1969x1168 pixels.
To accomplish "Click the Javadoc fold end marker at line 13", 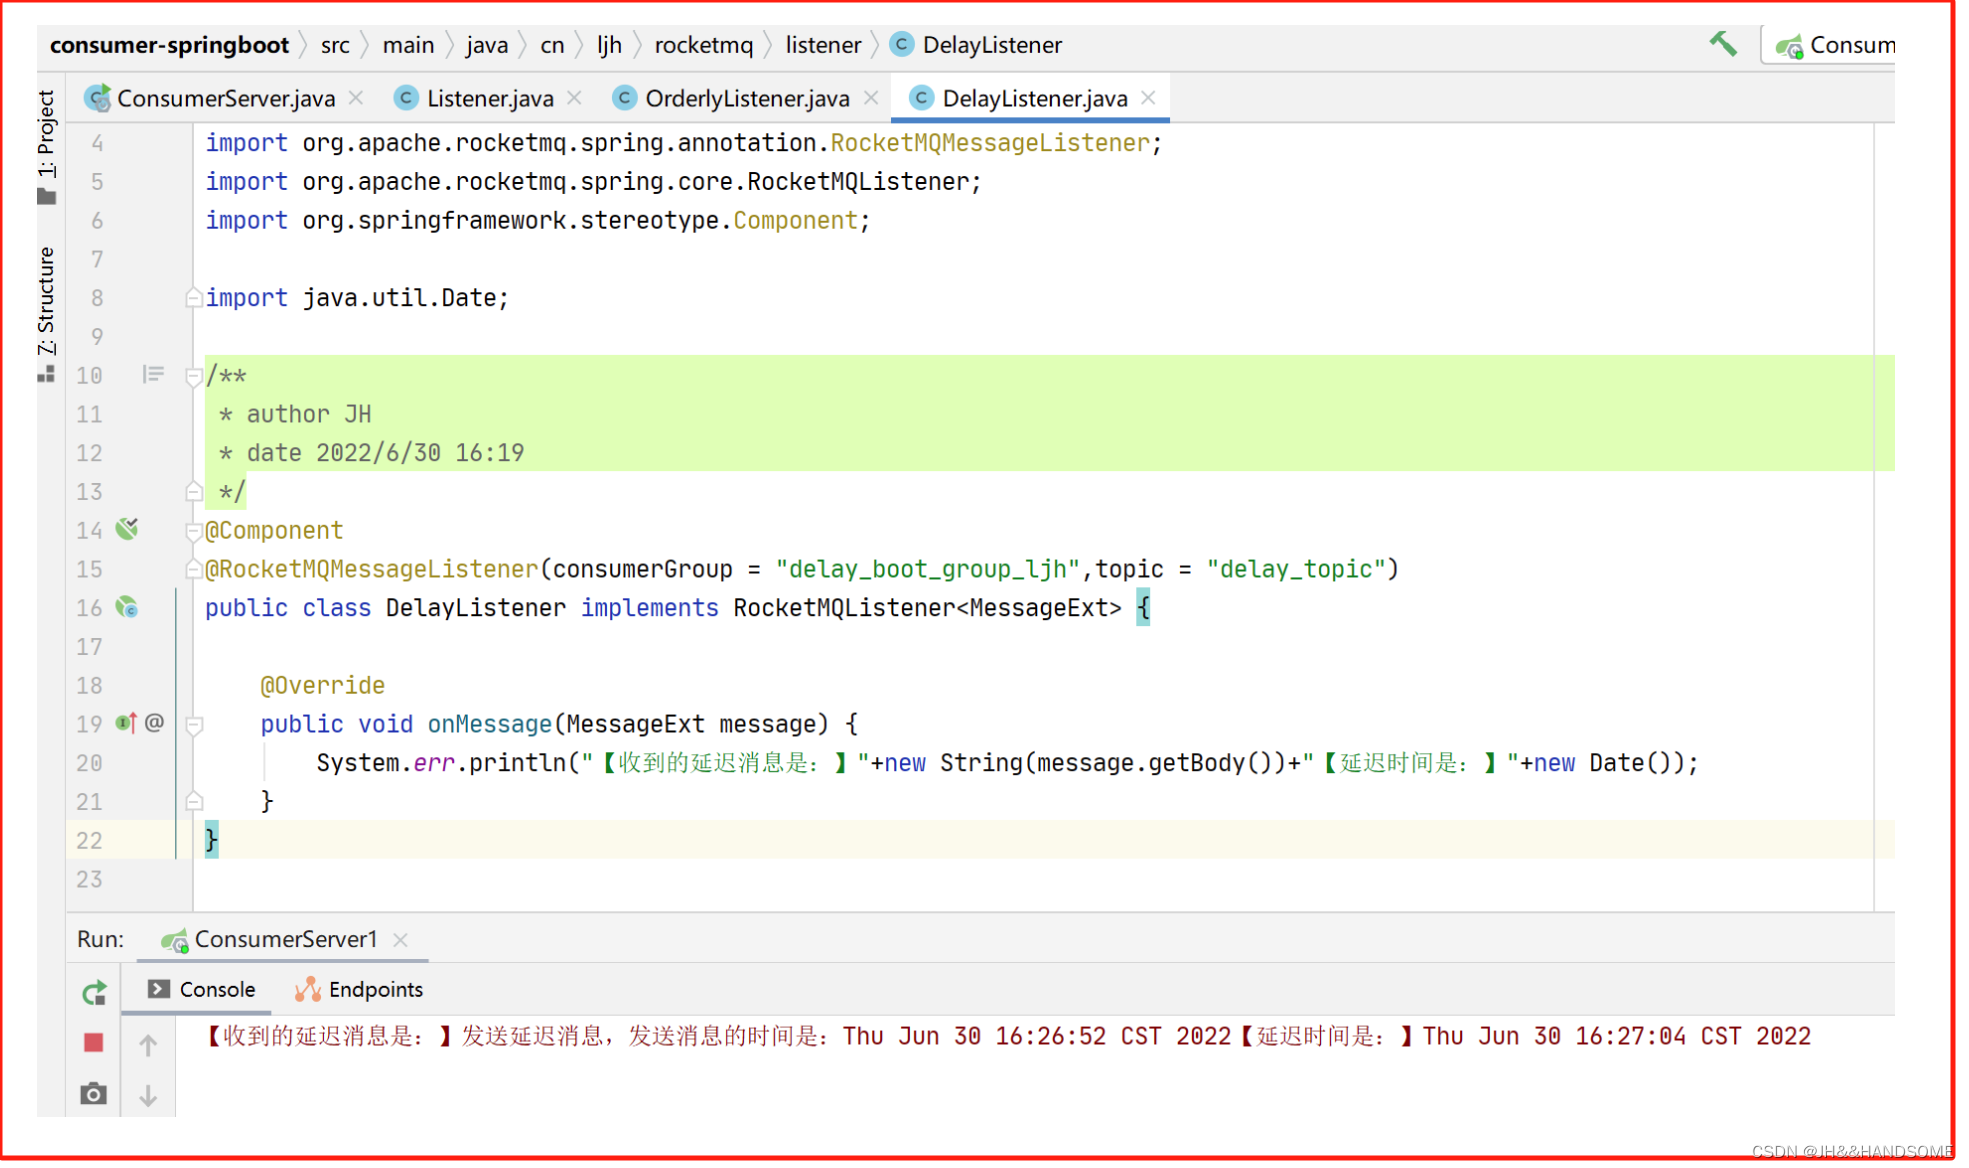I will (x=194, y=491).
